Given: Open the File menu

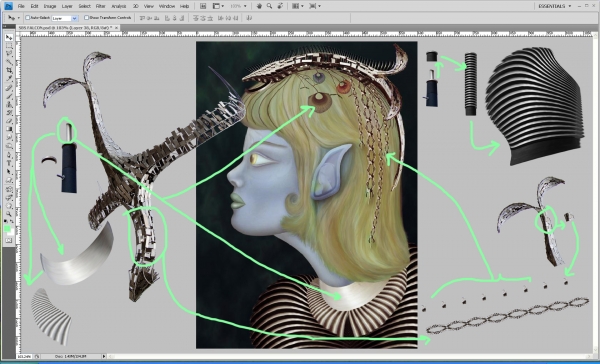Looking at the screenshot, I should pyautogui.click(x=21, y=6).
